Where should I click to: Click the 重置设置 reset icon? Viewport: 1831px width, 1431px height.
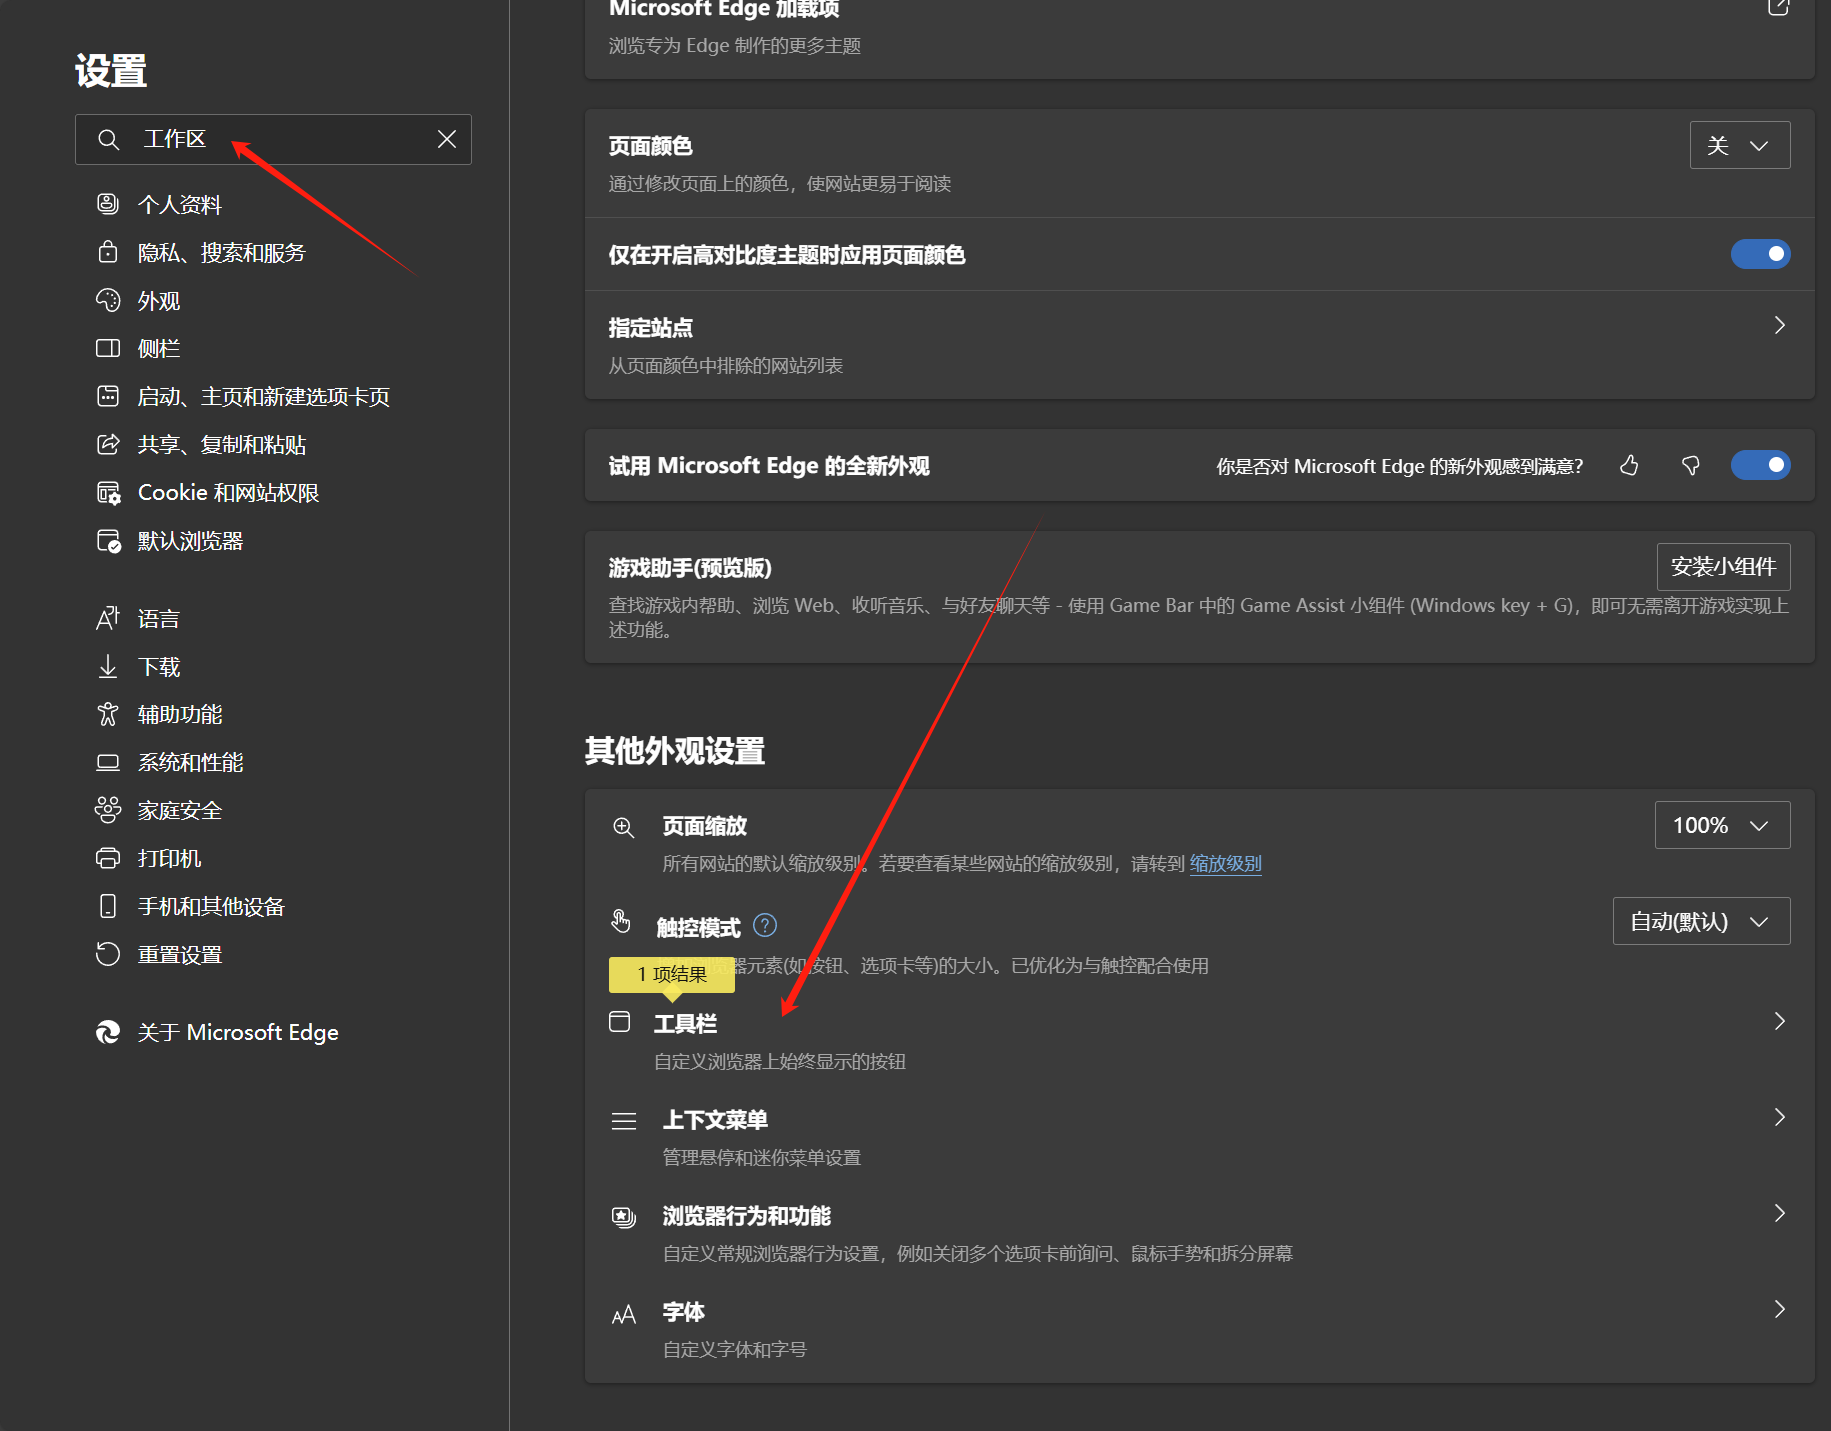[108, 954]
